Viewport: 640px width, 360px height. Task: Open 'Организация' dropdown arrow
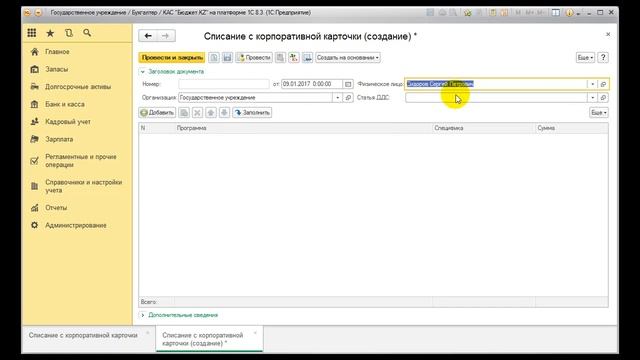(337, 98)
